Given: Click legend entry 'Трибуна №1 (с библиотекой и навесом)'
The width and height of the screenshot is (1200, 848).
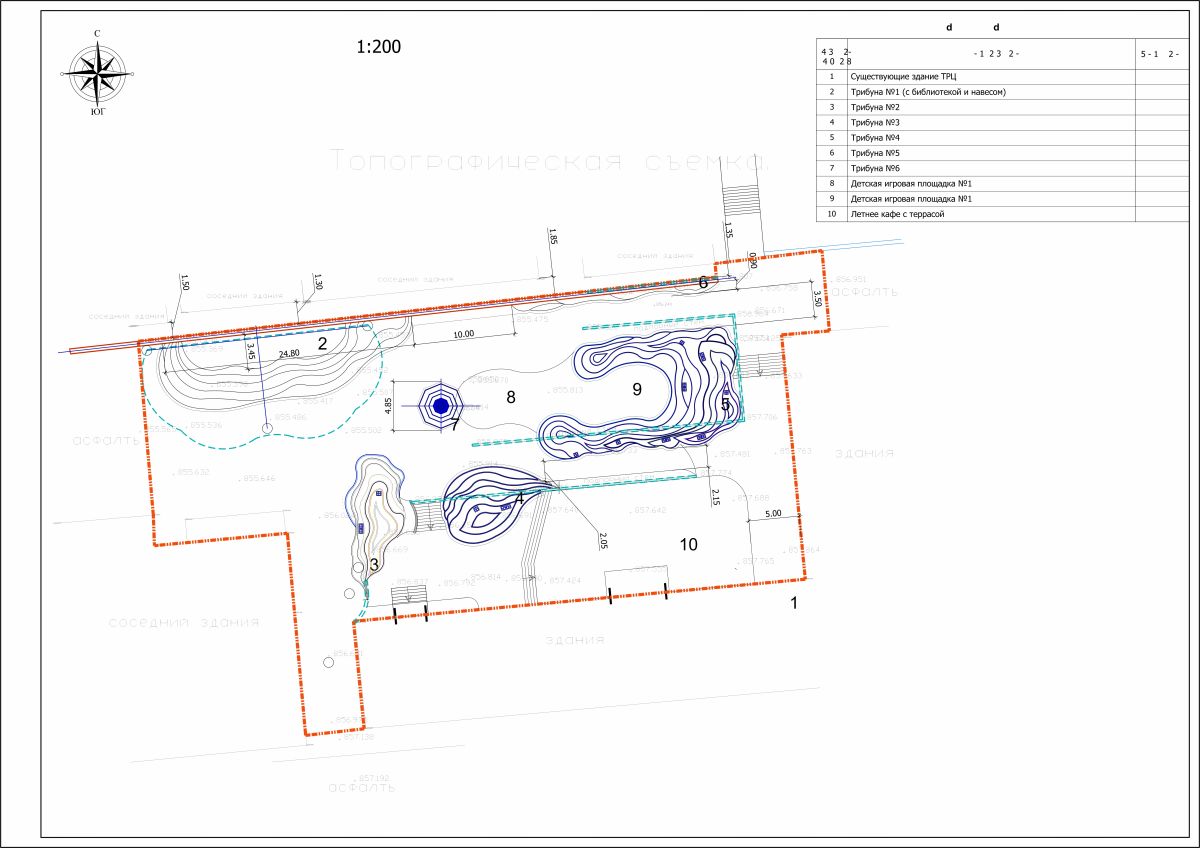Looking at the screenshot, I should point(927,91).
